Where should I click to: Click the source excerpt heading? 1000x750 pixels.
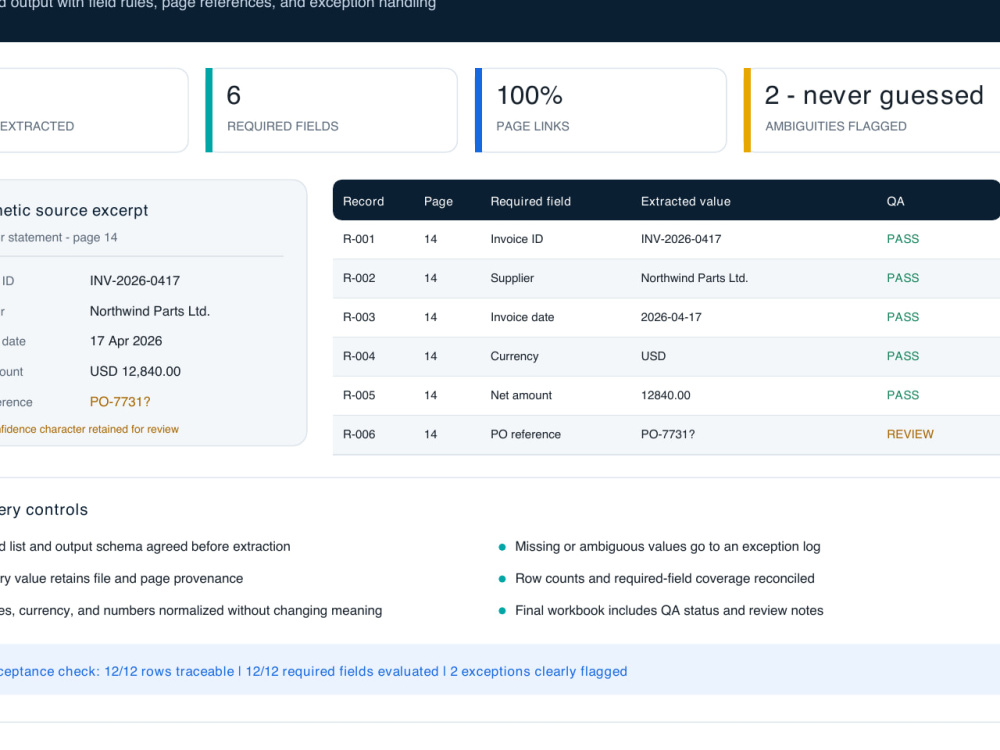pyautogui.click(x=74, y=210)
